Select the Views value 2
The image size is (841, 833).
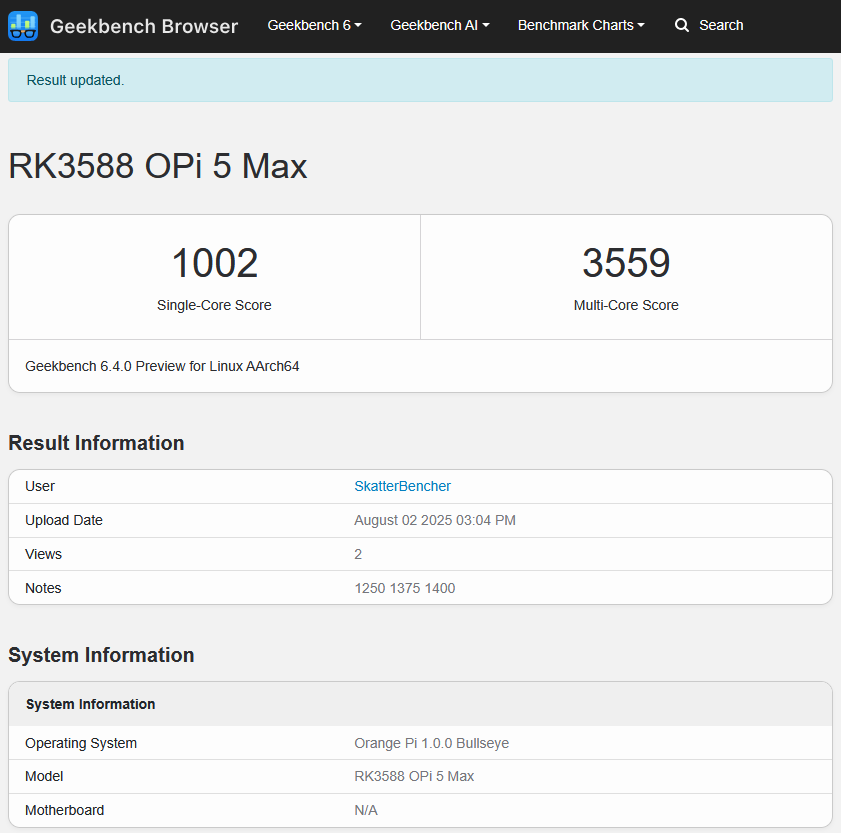tap(358, 554)
